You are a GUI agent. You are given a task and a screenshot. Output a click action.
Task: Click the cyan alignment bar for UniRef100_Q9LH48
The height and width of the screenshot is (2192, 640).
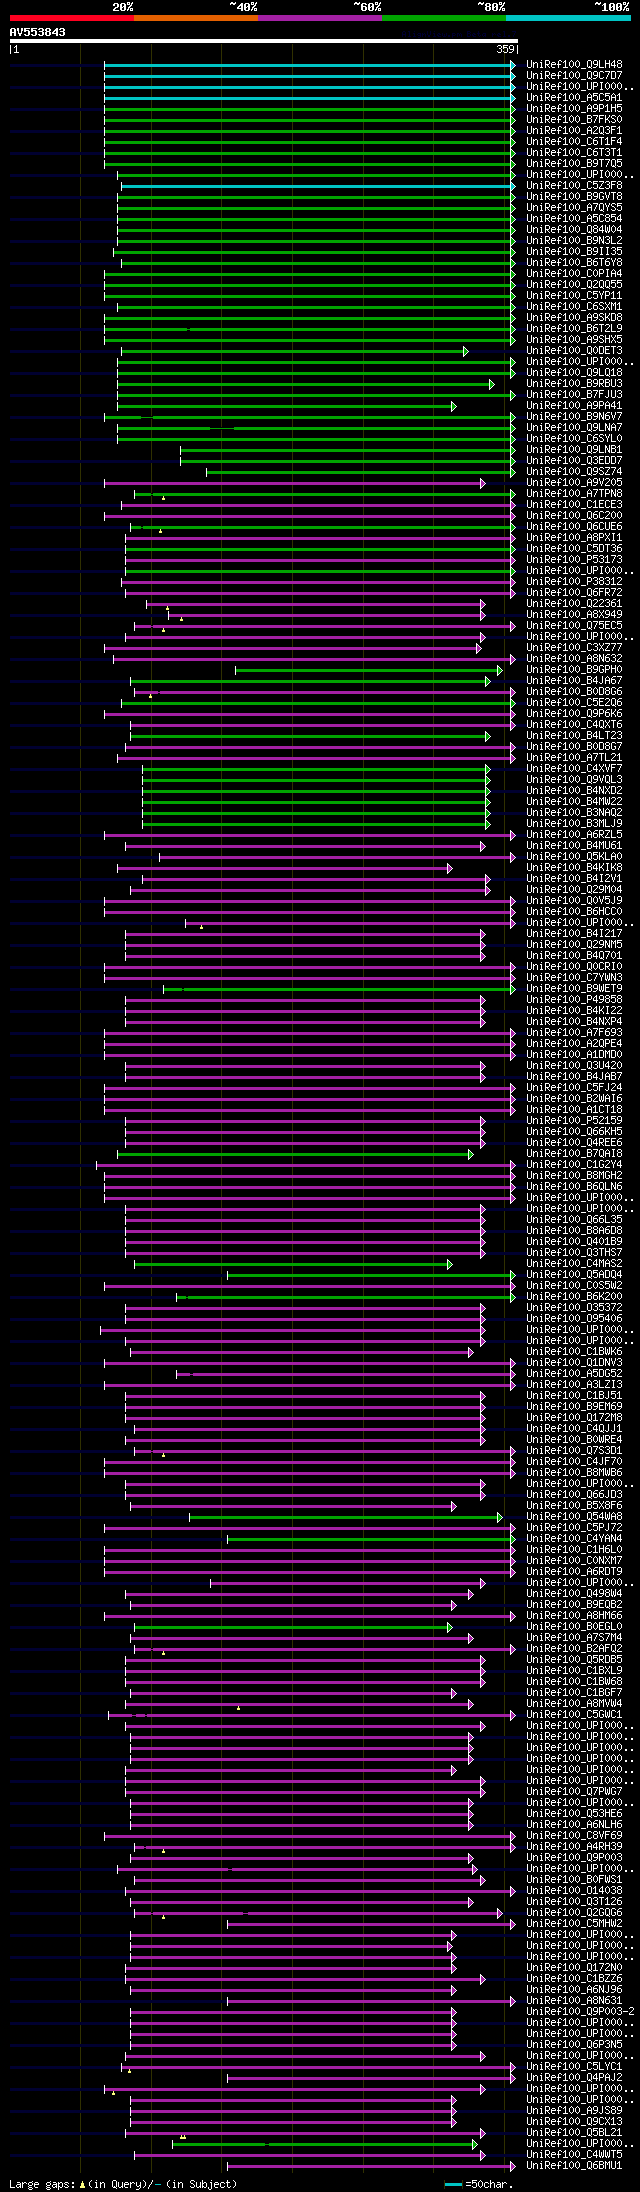tap(308, 65)
